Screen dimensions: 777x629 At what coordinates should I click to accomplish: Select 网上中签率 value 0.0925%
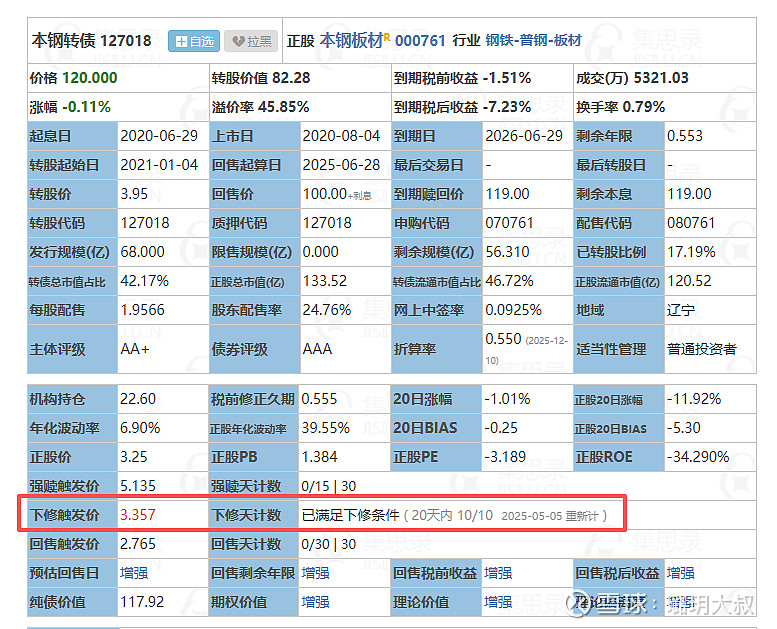tap(513, 310)
